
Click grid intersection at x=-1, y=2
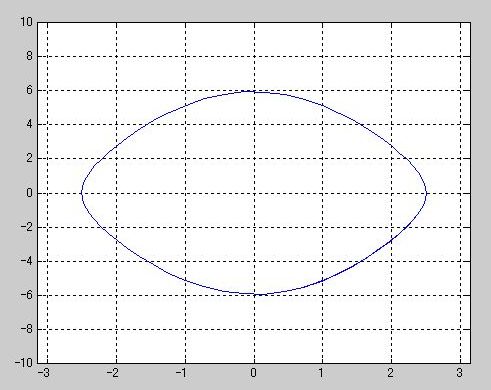tap(185, 159)
